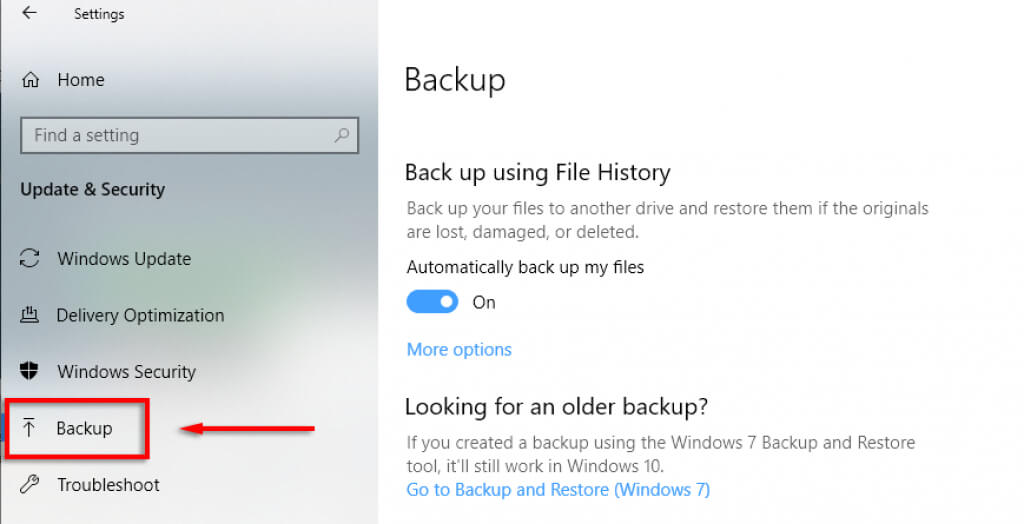1024x524 pixels.
Task: Turn off automatic file backup toggle
Action: pos(432,302)
